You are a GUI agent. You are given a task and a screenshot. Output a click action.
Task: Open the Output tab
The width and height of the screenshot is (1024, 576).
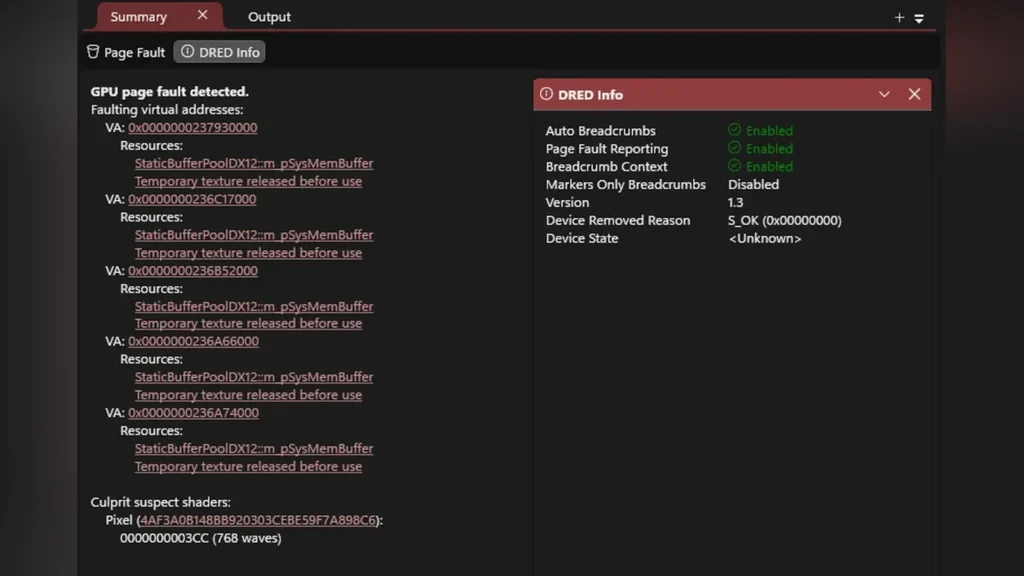269,17
